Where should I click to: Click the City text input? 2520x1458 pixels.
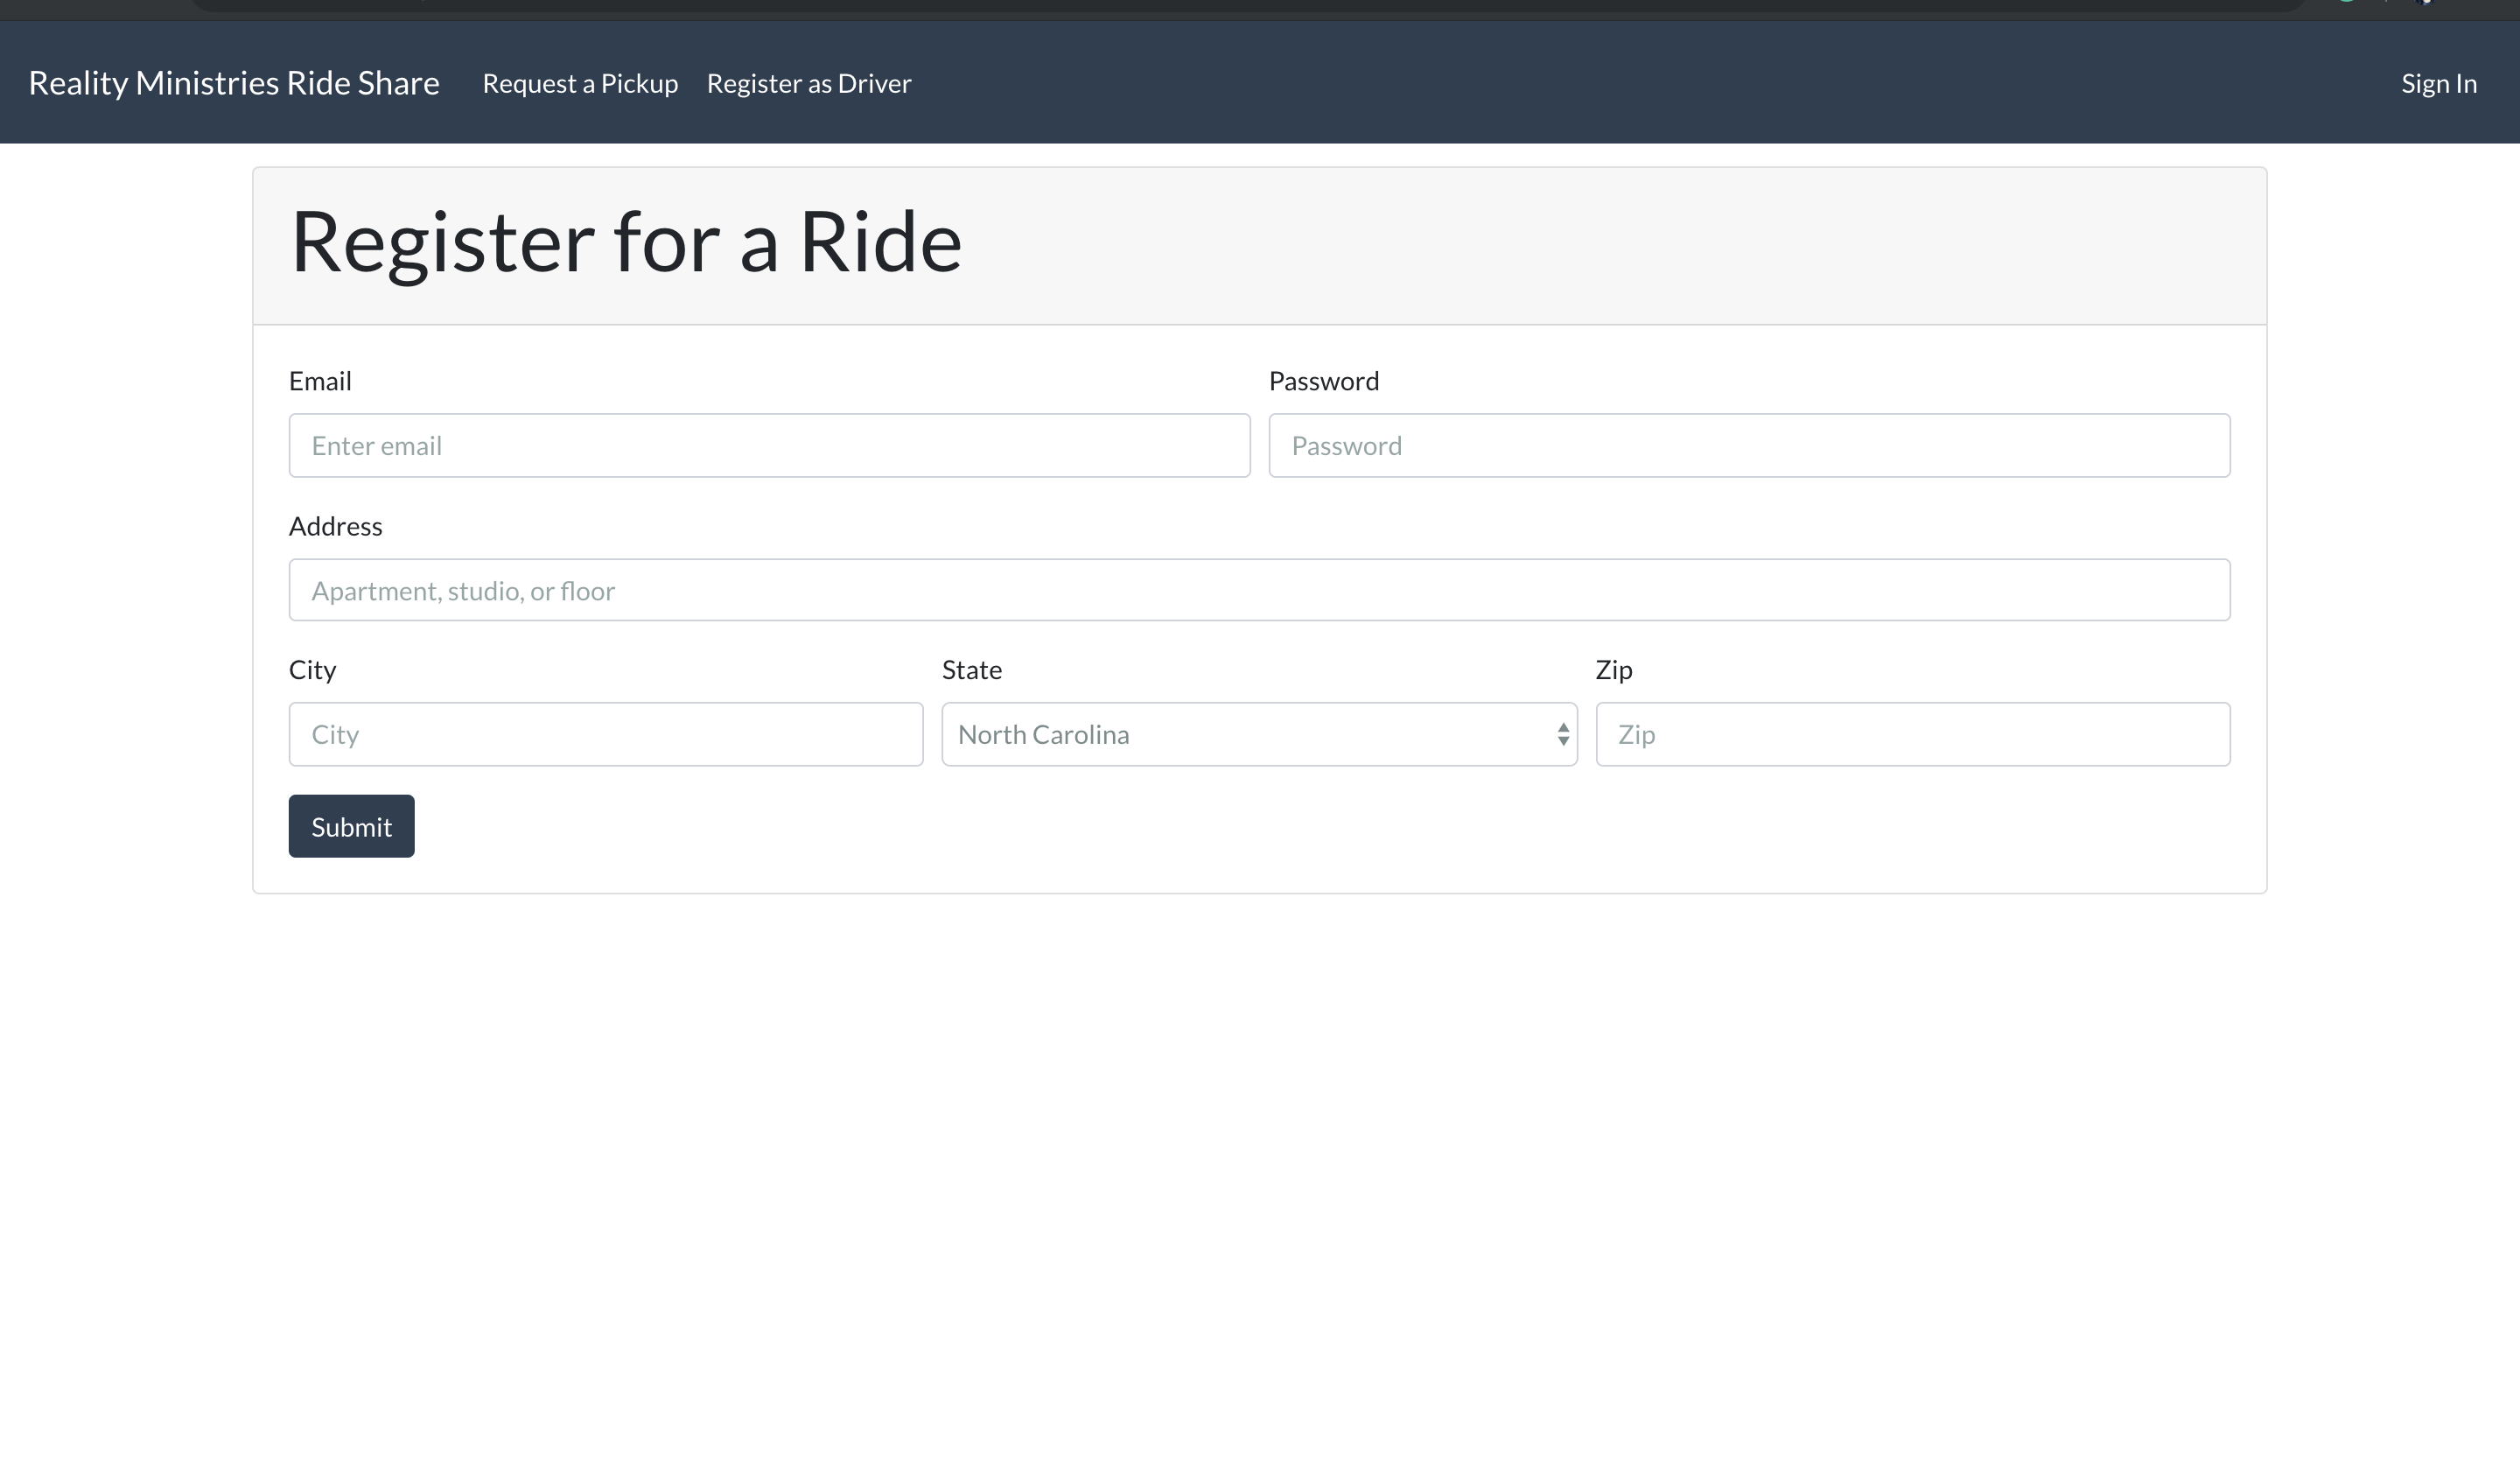click(x=605, y=734)
